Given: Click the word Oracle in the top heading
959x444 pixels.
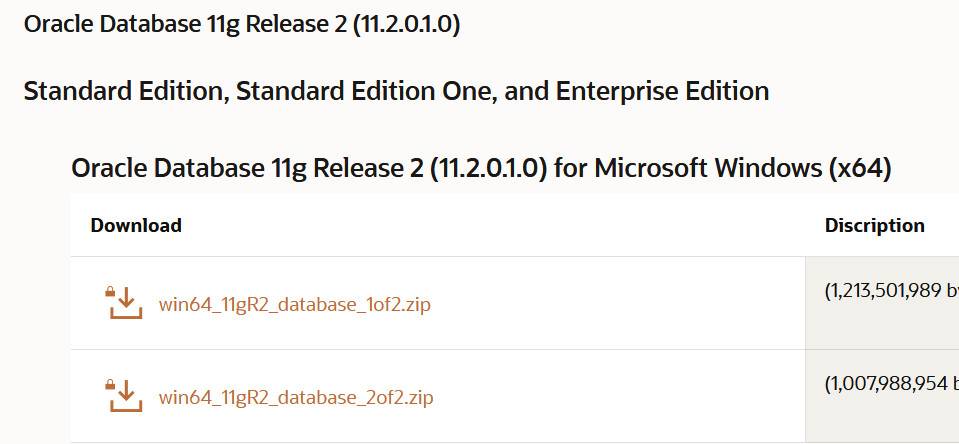Looking at the screenshot, I should click(57, 24).
